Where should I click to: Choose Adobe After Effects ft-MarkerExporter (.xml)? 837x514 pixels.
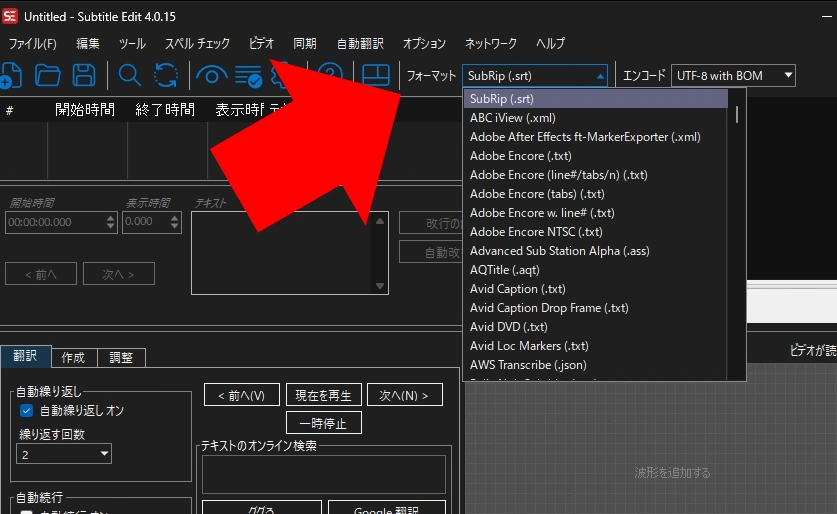click(x=595, y=137)
